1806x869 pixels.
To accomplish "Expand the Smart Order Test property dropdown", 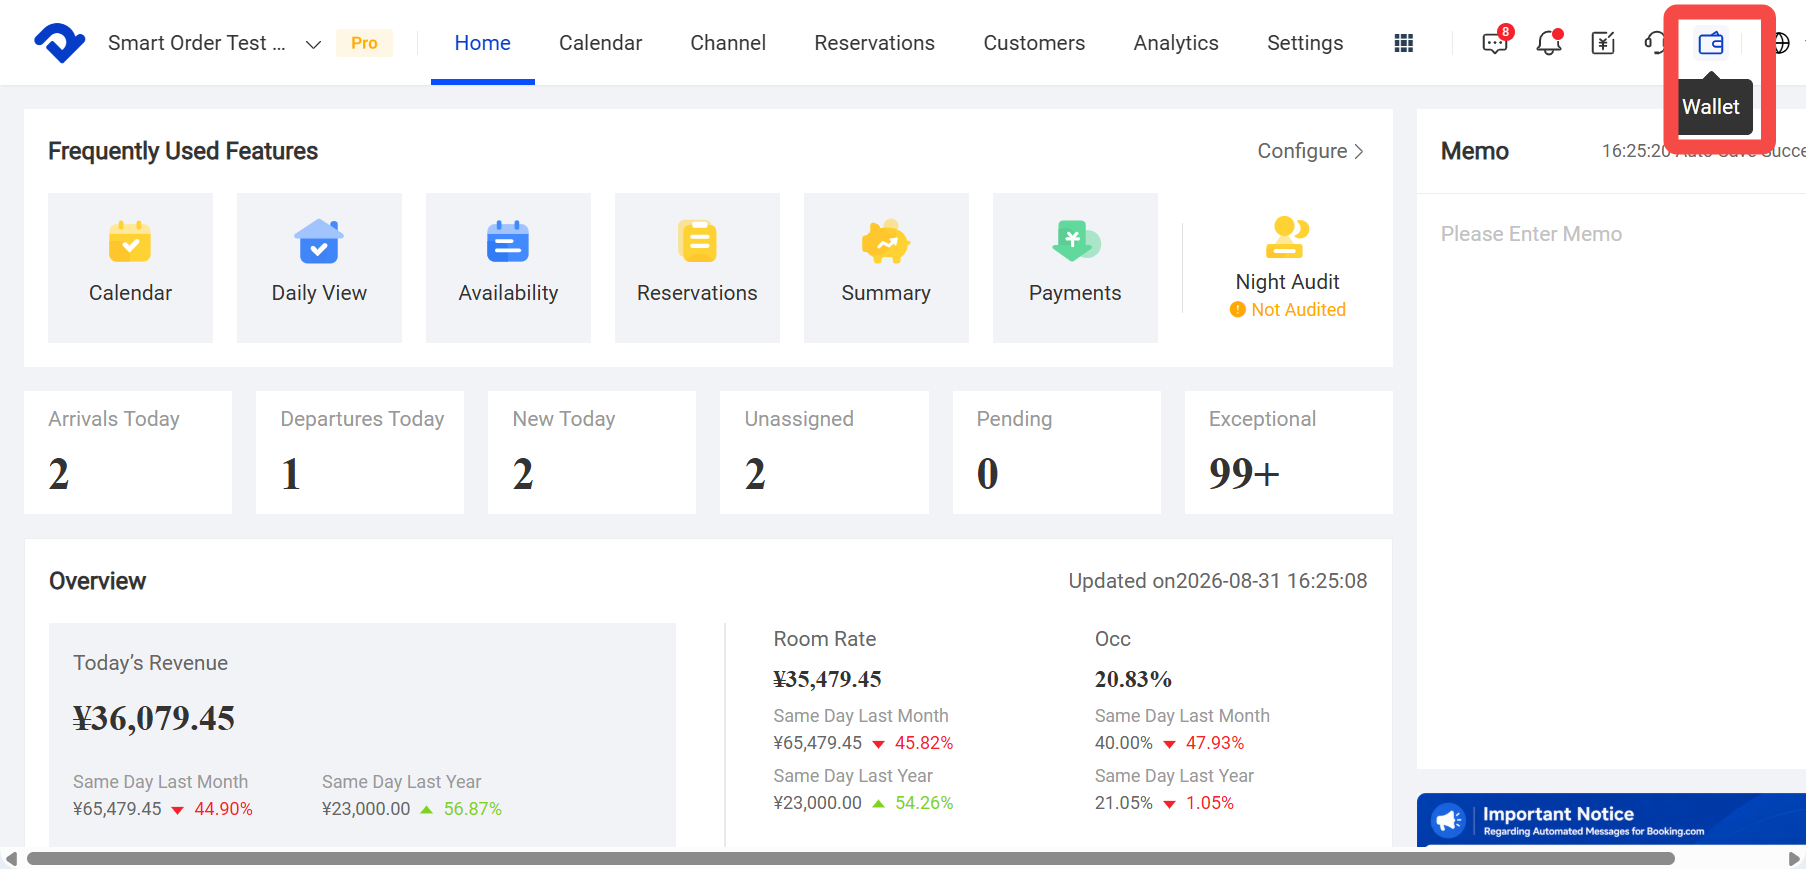I will [313, 44].
